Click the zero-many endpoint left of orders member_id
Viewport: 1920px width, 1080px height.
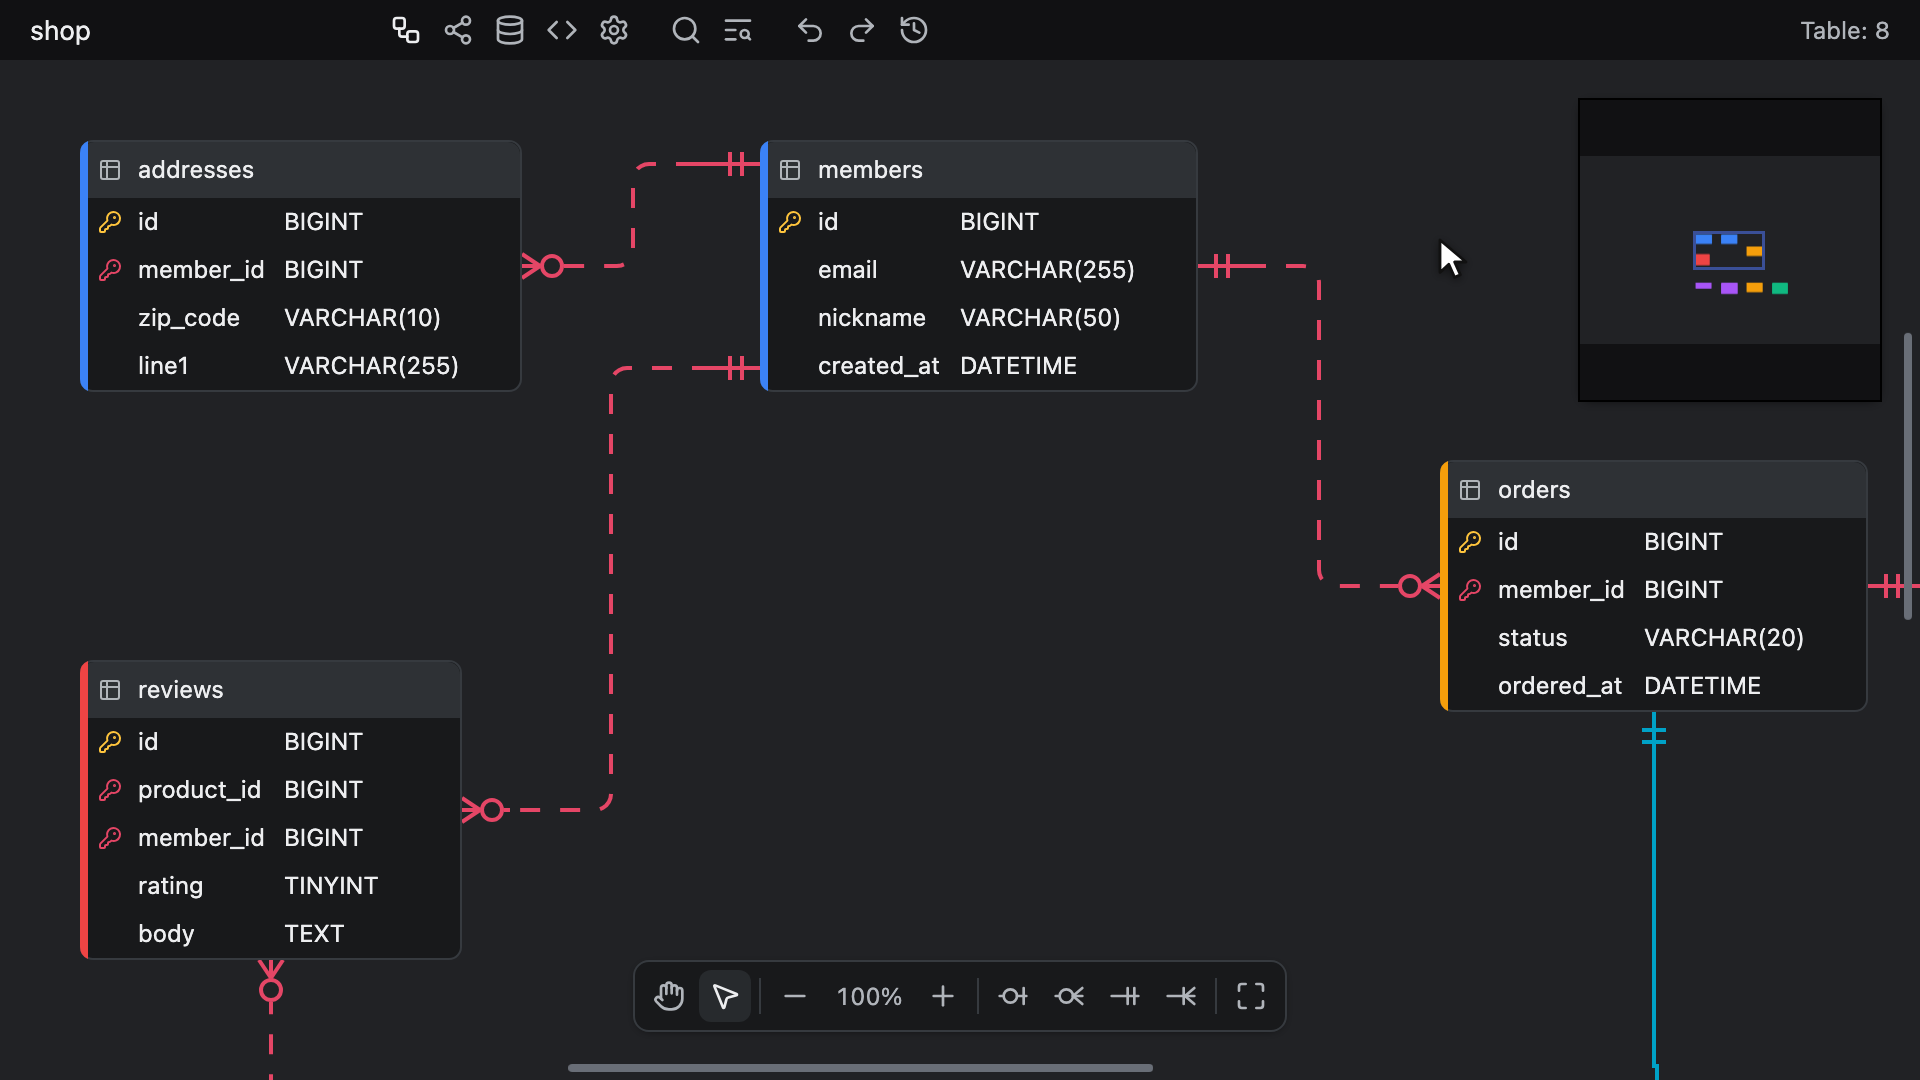click(1418, 586)
